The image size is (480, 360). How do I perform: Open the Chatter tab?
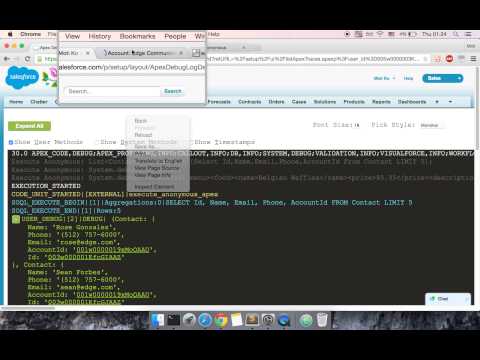[x=39, y=102]
